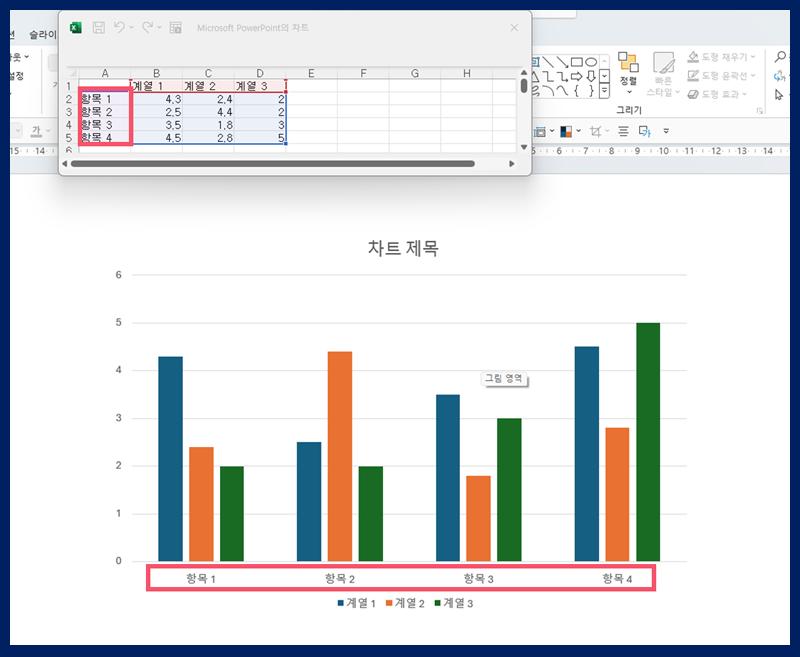
Task: Open data in Excel via table icon
Action: (176, 28)
